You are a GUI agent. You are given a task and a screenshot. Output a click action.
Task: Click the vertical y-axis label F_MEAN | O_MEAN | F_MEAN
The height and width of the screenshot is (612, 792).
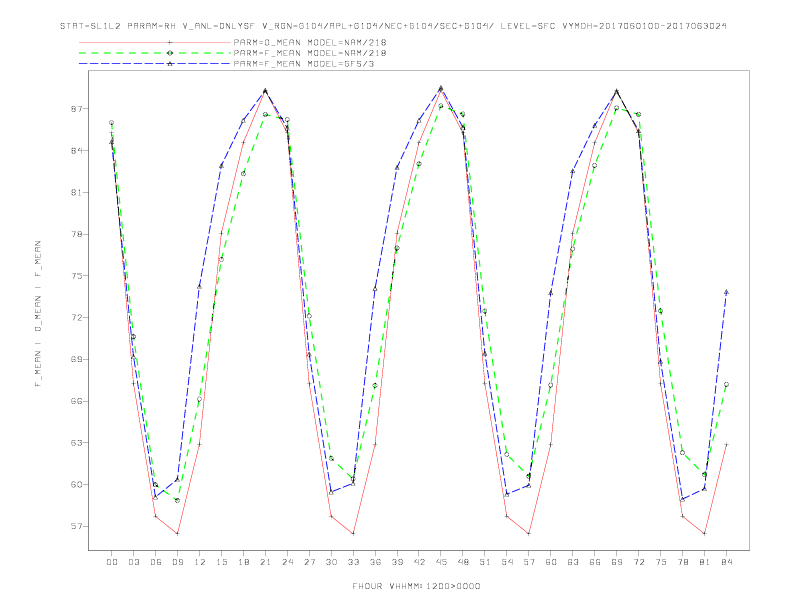pos(38,314)
